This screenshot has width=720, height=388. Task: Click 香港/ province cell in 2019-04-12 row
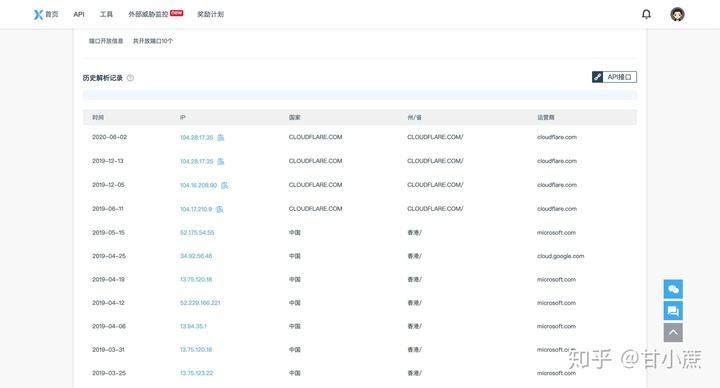click(x=414, y=303)
